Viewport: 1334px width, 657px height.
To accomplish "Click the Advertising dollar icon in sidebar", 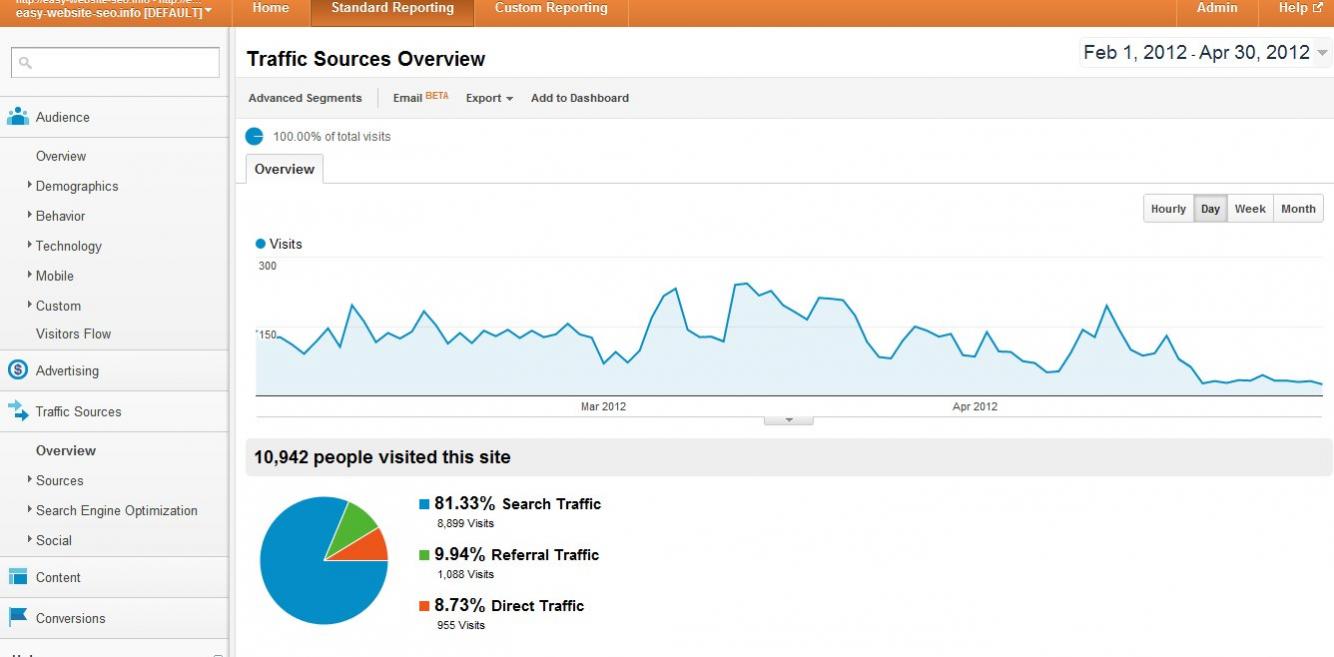I will (x=18, y=370).
